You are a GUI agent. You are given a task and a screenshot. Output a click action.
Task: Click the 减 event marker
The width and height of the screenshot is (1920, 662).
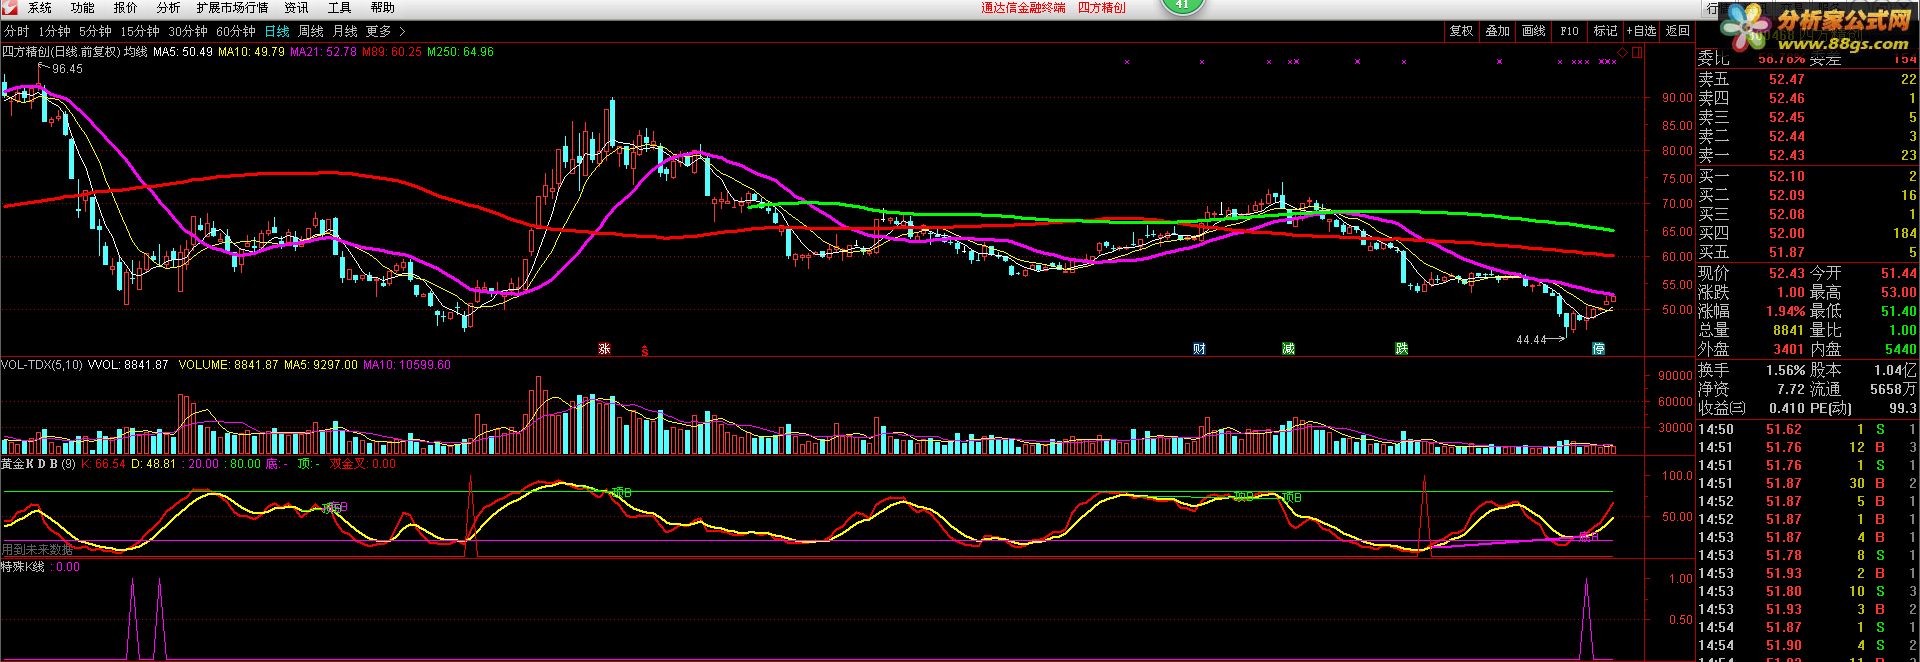pyautogui.click(x=1288, y=349)
